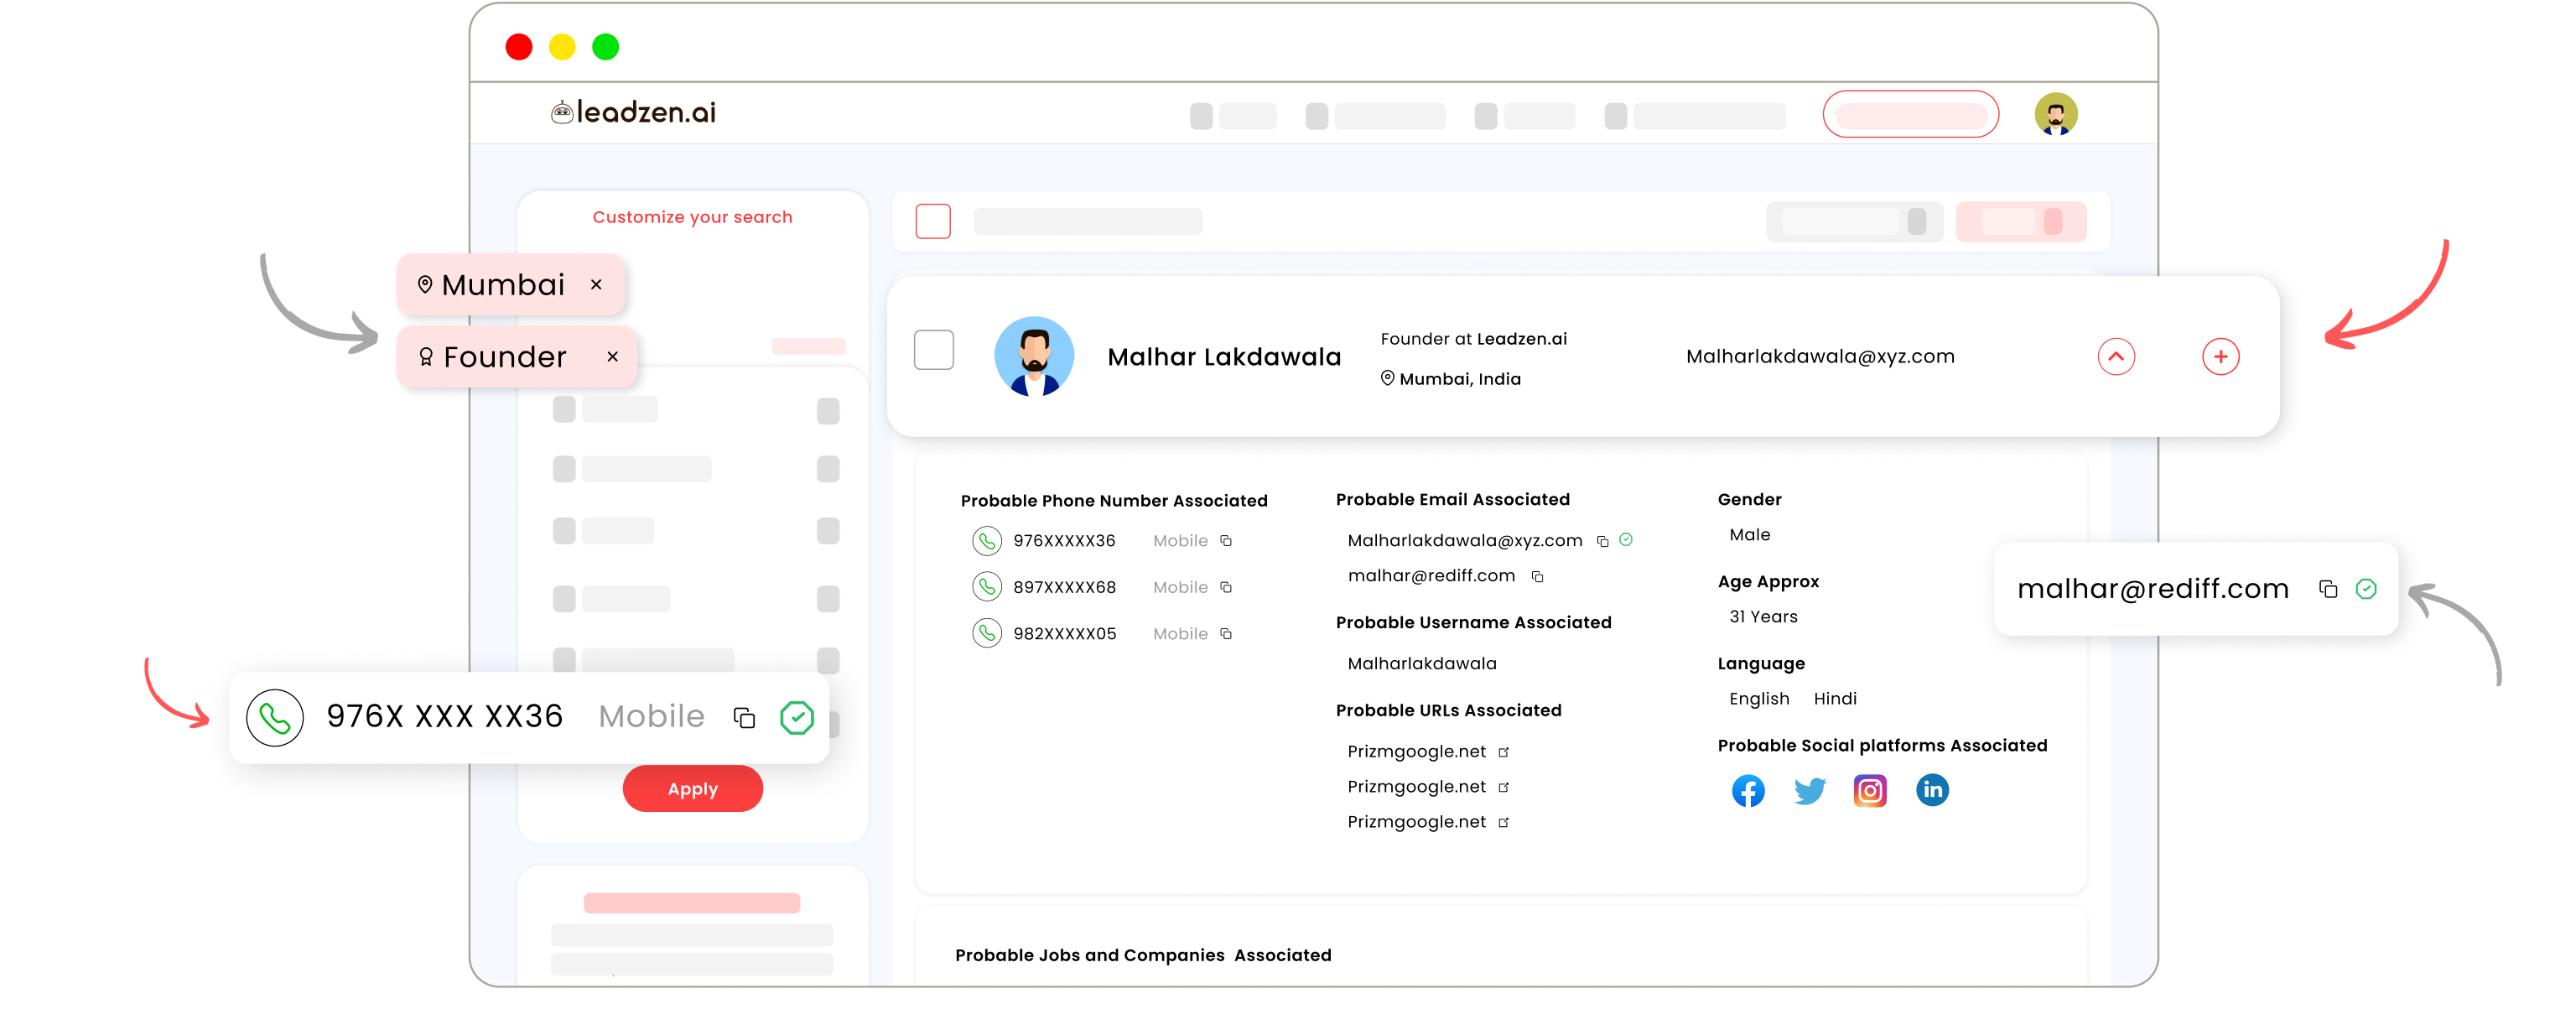Copy the 976XXXXX36 phone number
The width and height of the screenshot is (2576, 1030).
pos(1227,540)
